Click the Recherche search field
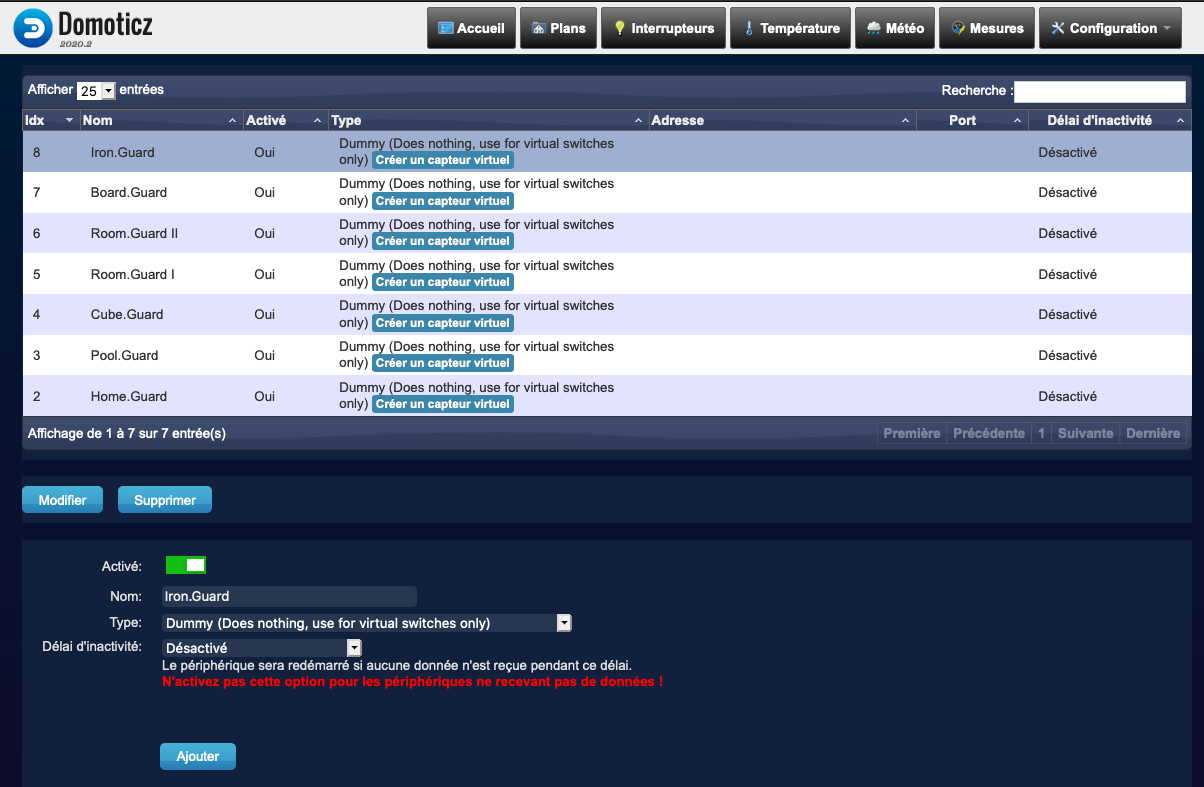The width and height of the screenshot is (1204, 787). pyautogui.click(x=1099, y=91)
